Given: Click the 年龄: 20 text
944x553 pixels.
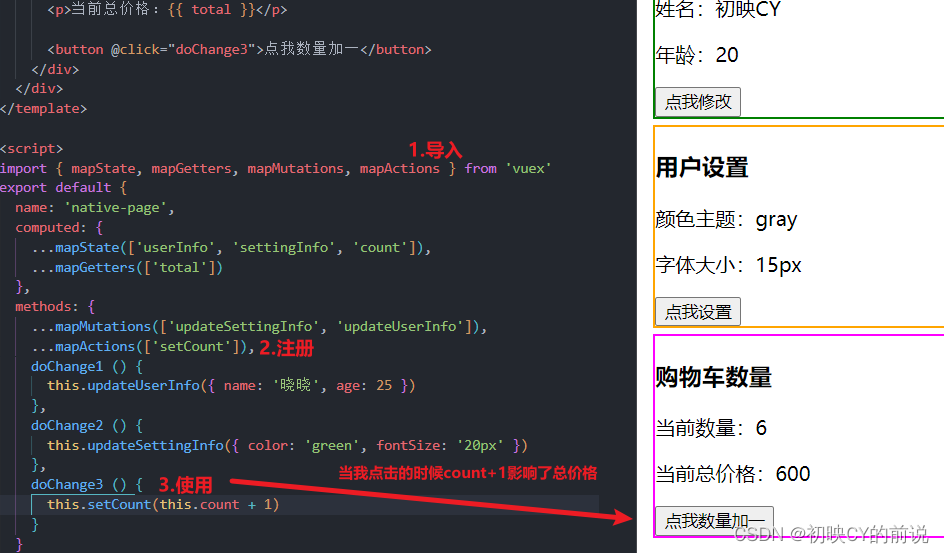Looking at the screenshot, I should click(697, 55).
